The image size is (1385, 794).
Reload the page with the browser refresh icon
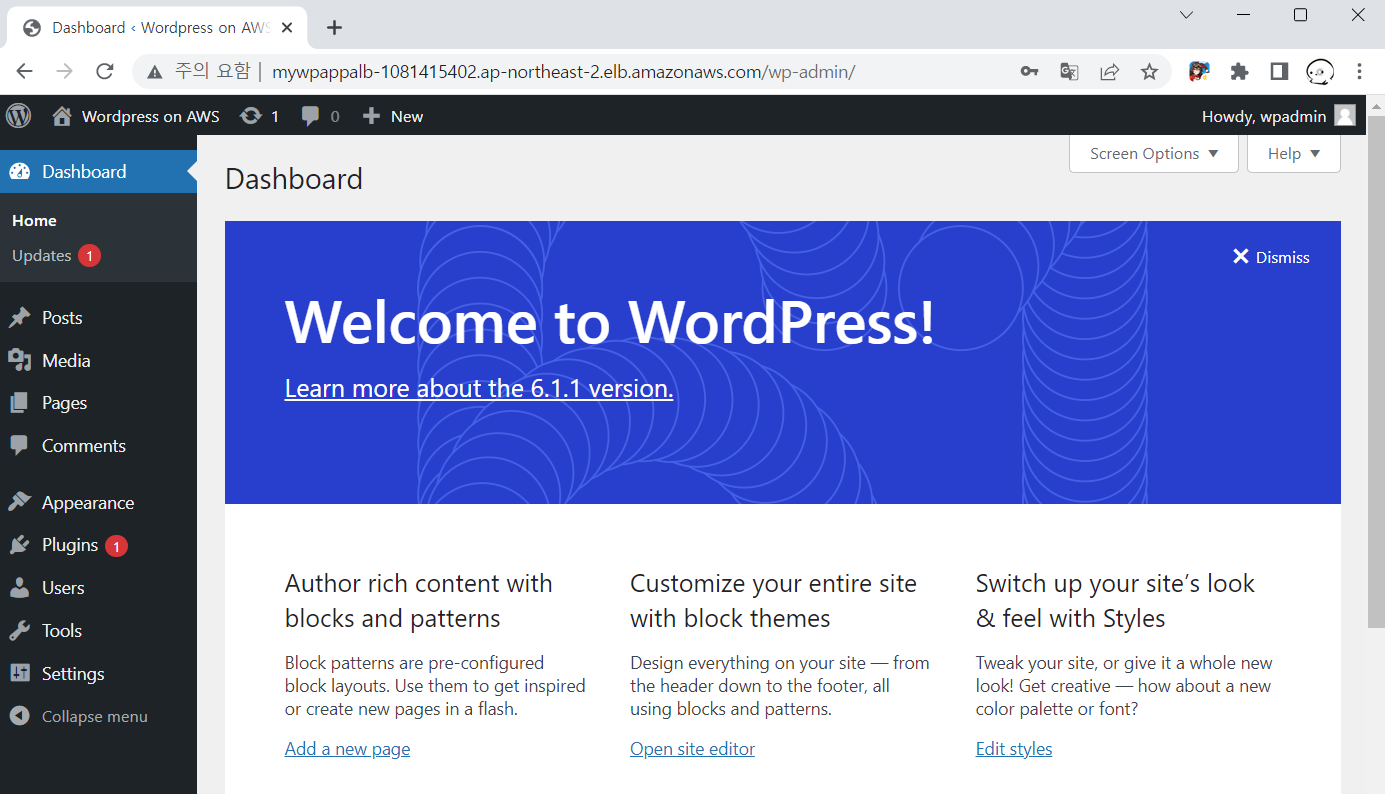pos(104,71)
